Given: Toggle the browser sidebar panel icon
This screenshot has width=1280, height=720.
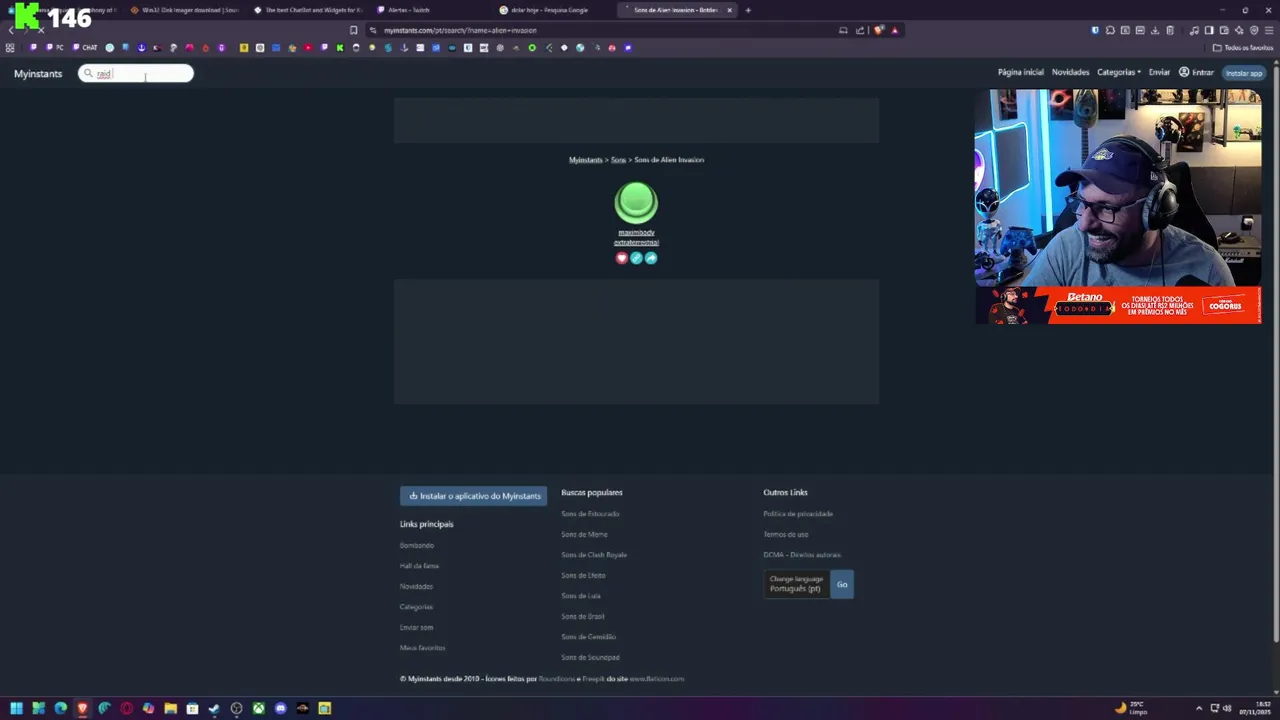Looking at the screenshot, I should pyautogui.click(x=1209, y=30).
